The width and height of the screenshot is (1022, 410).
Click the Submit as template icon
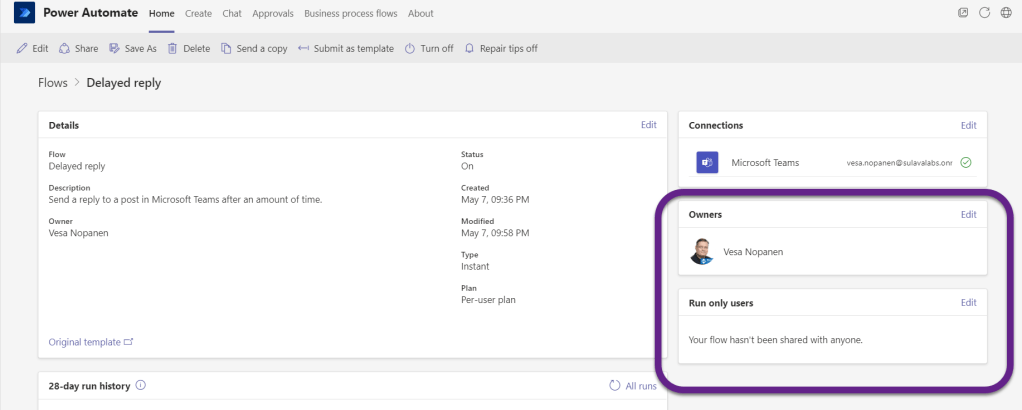click(x=303, y=48)
